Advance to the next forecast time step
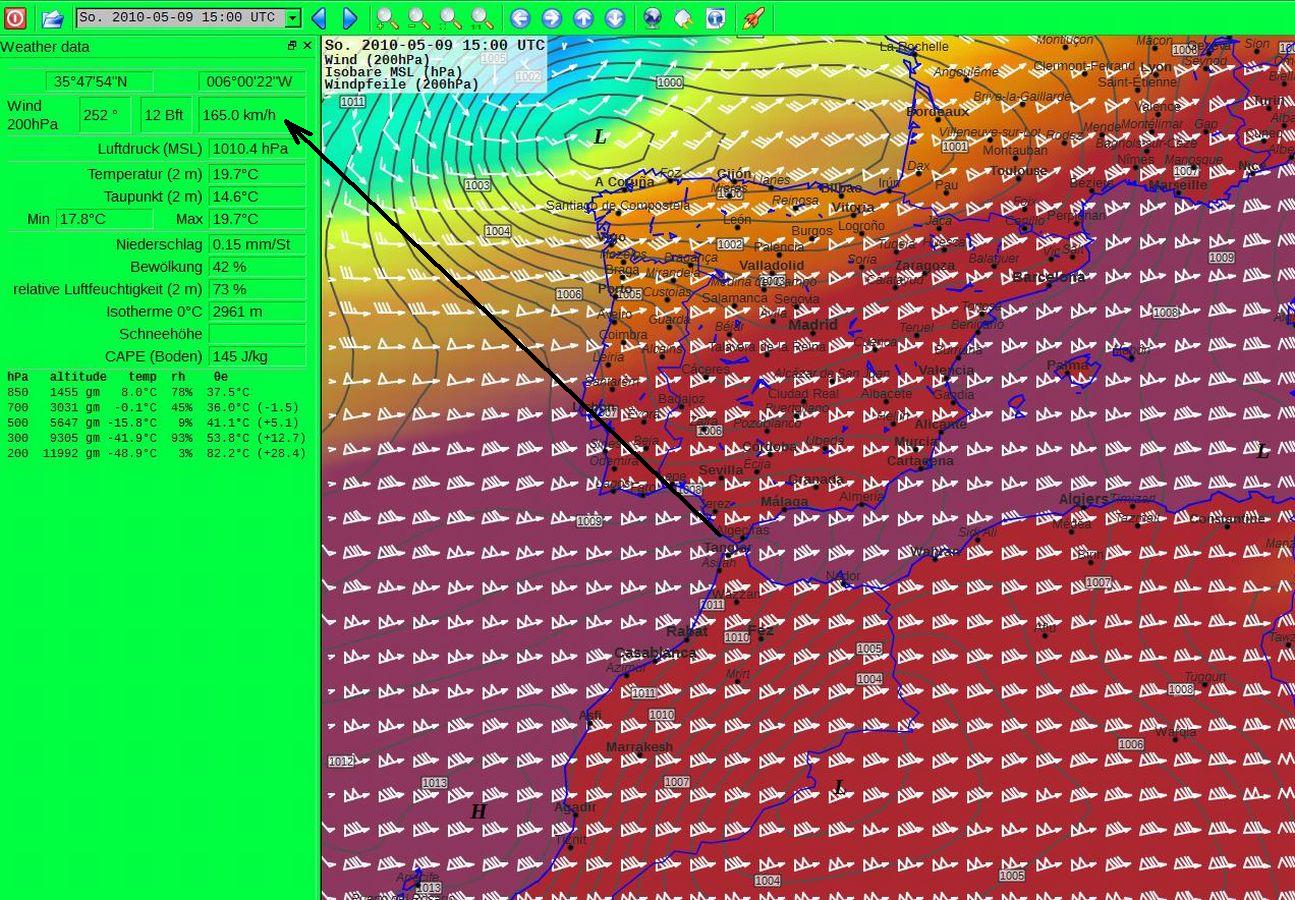 click(x=350, y=18)
